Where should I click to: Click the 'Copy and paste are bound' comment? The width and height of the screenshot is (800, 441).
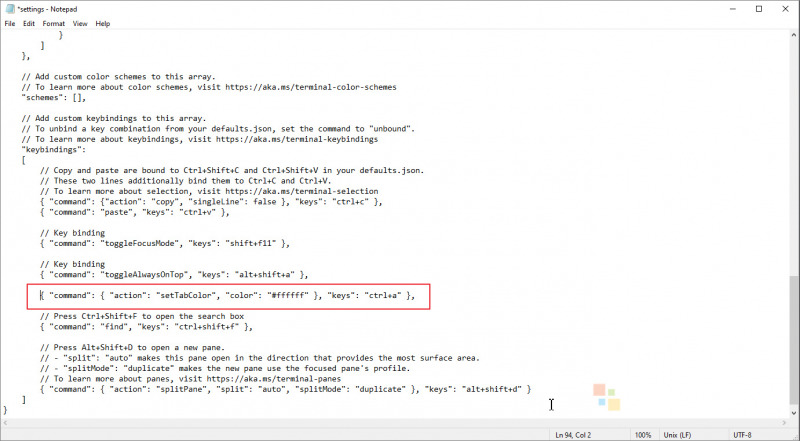click(232, 170)
